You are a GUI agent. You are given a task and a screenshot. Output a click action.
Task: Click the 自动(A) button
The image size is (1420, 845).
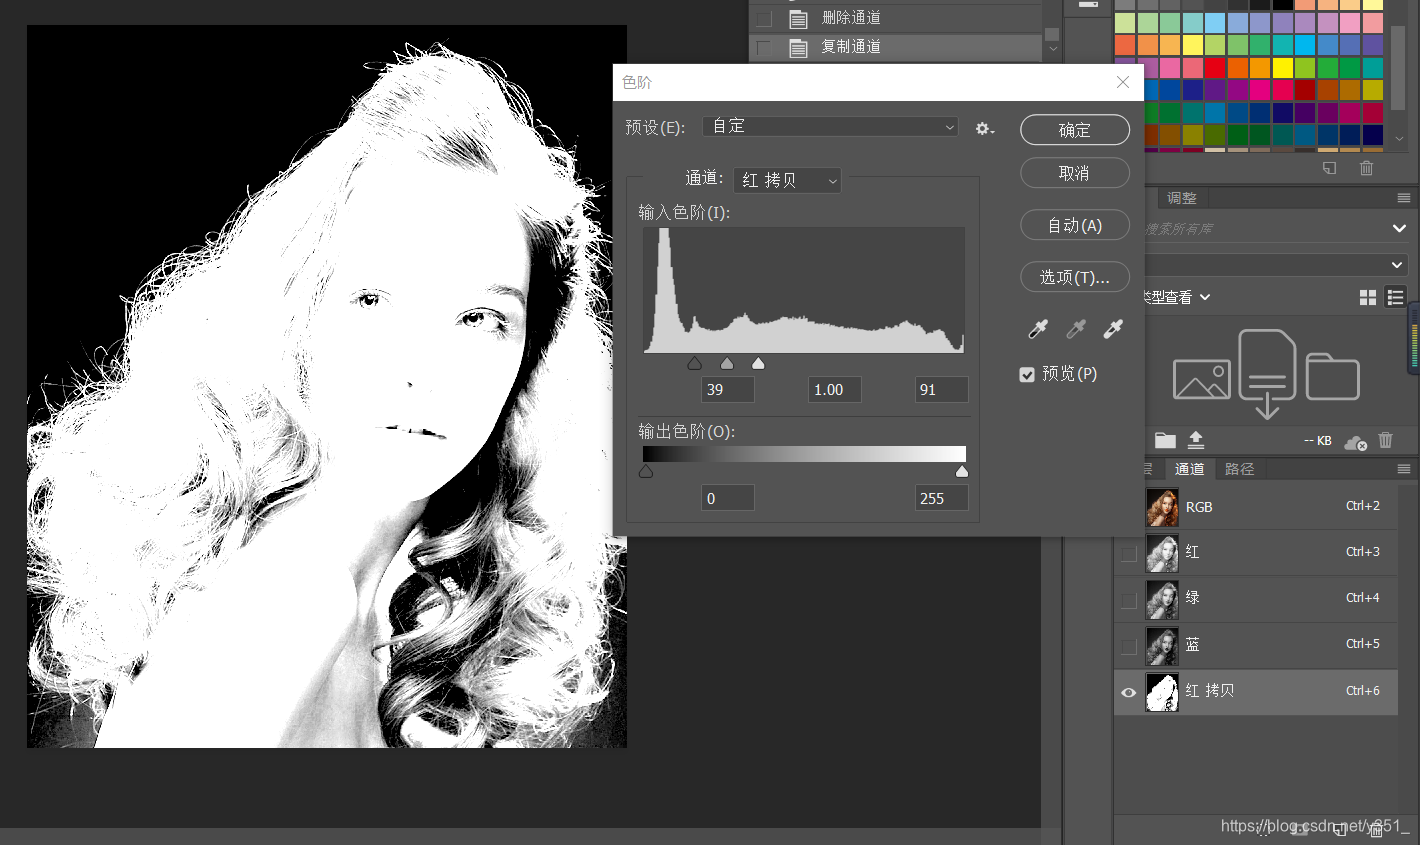tap(1075, 225)
